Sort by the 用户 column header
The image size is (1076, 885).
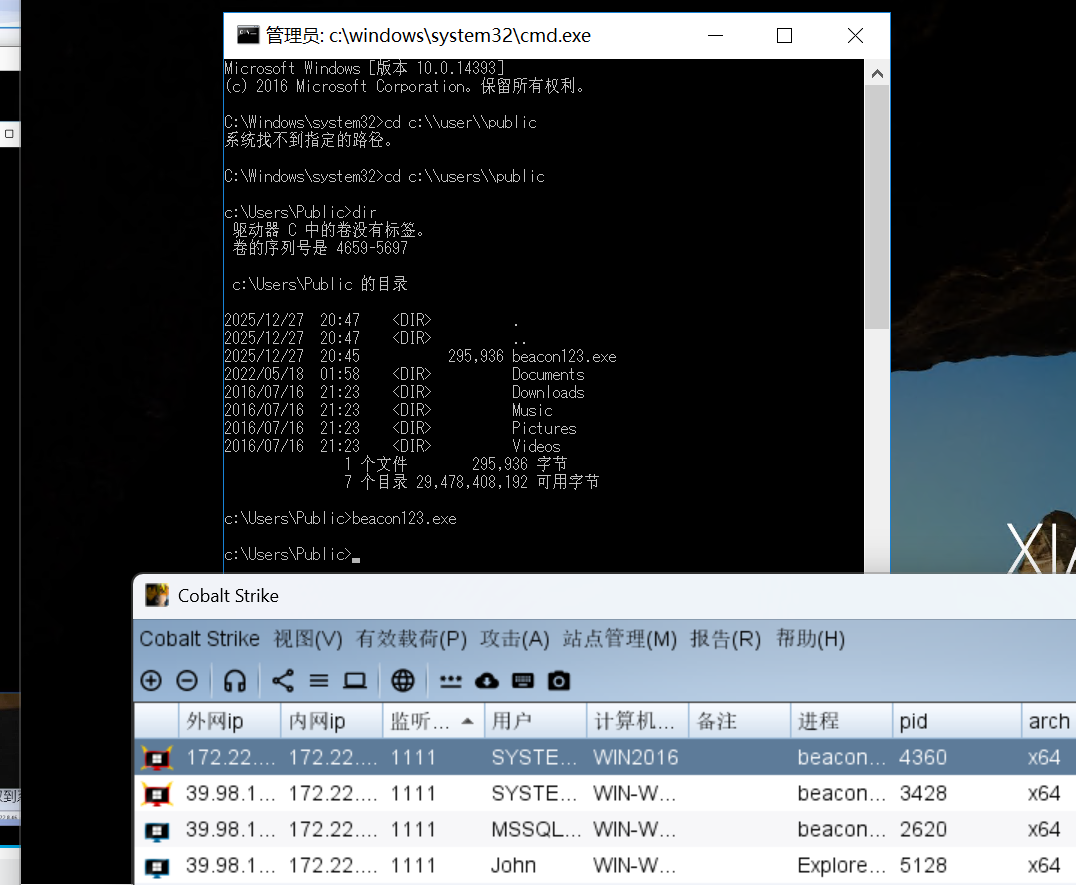(535, 721)
